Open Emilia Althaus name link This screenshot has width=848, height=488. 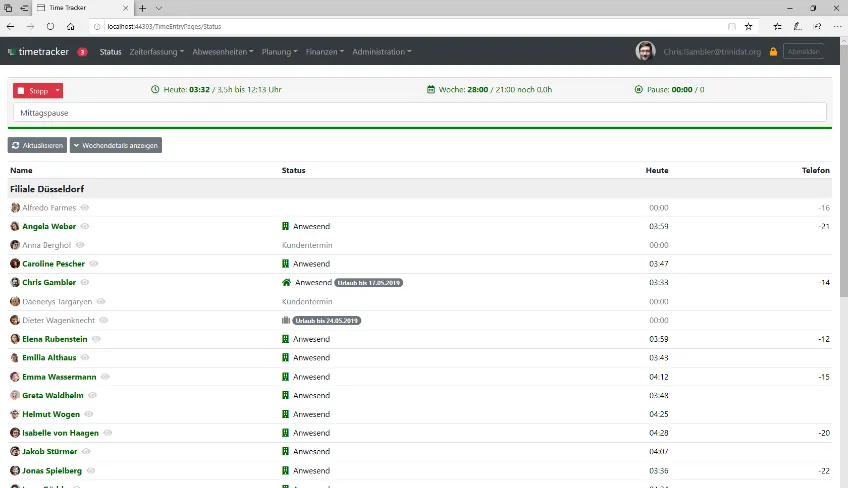49,358
